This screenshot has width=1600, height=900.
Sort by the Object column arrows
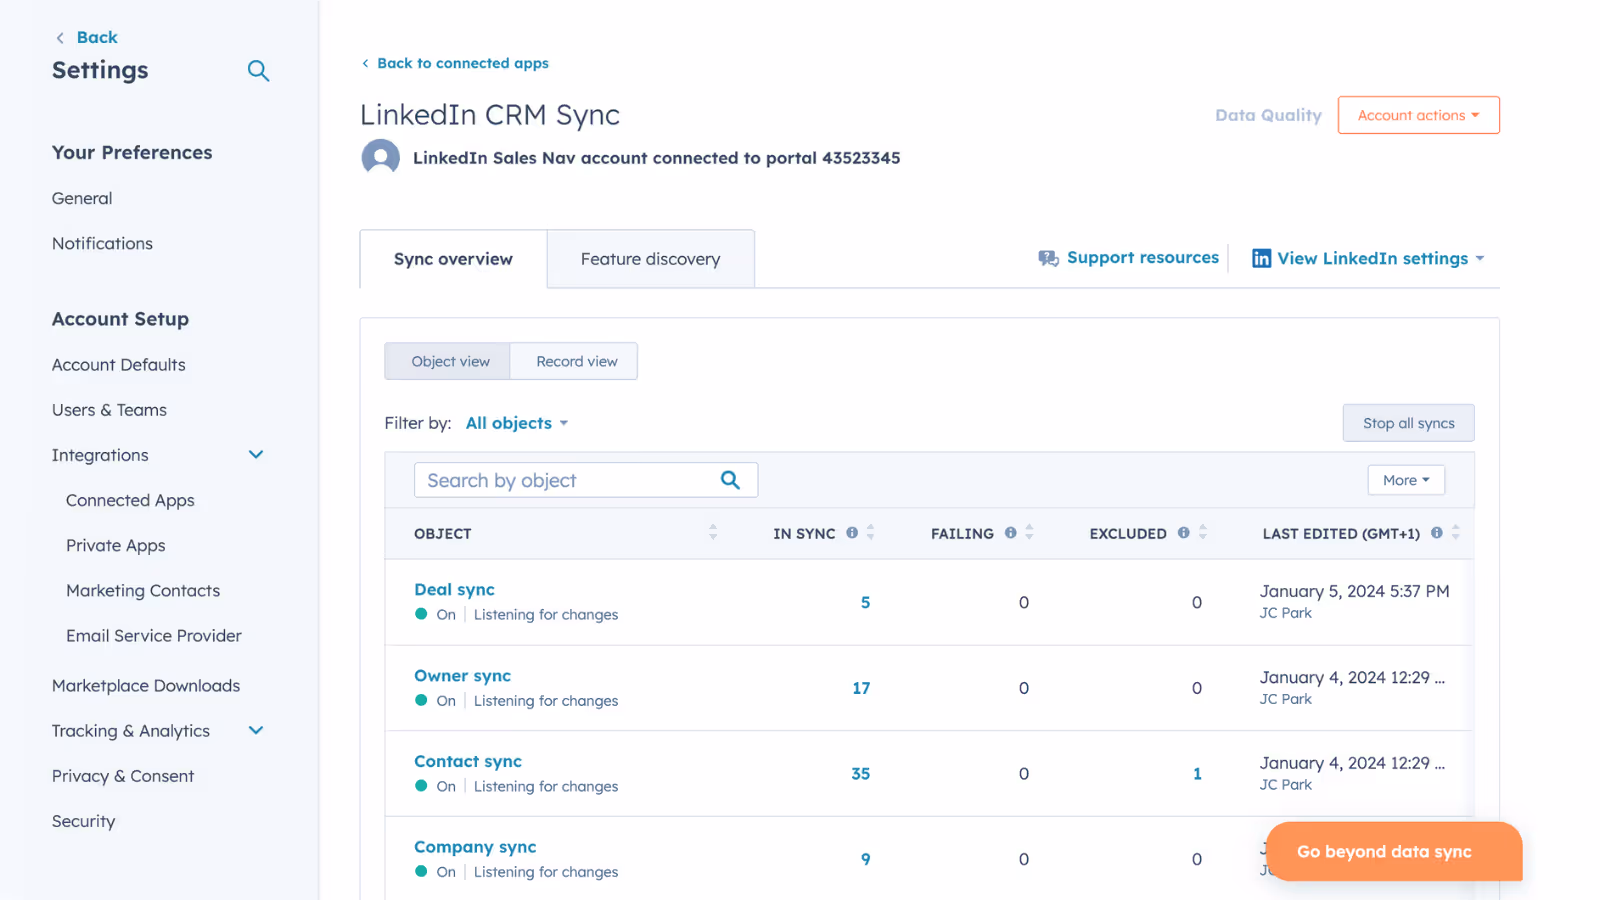point(713,533)
